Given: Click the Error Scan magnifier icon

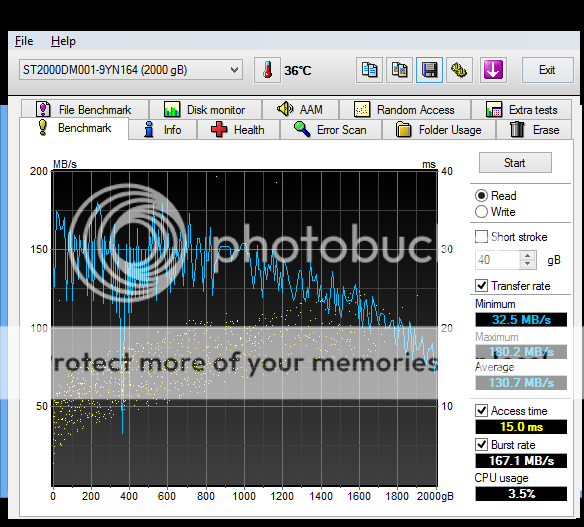Looking at the screenshot, I should coord(302,130).
